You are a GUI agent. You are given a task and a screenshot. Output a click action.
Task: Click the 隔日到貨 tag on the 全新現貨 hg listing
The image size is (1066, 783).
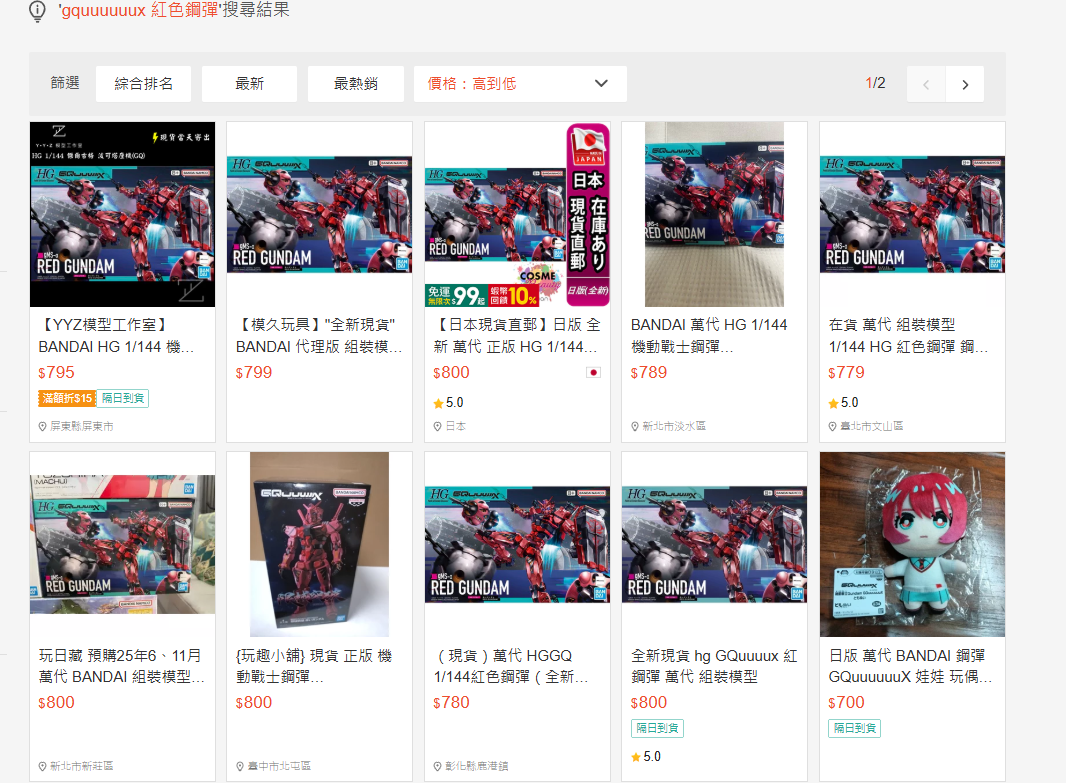pyautogui.click(x=657, y=728)
